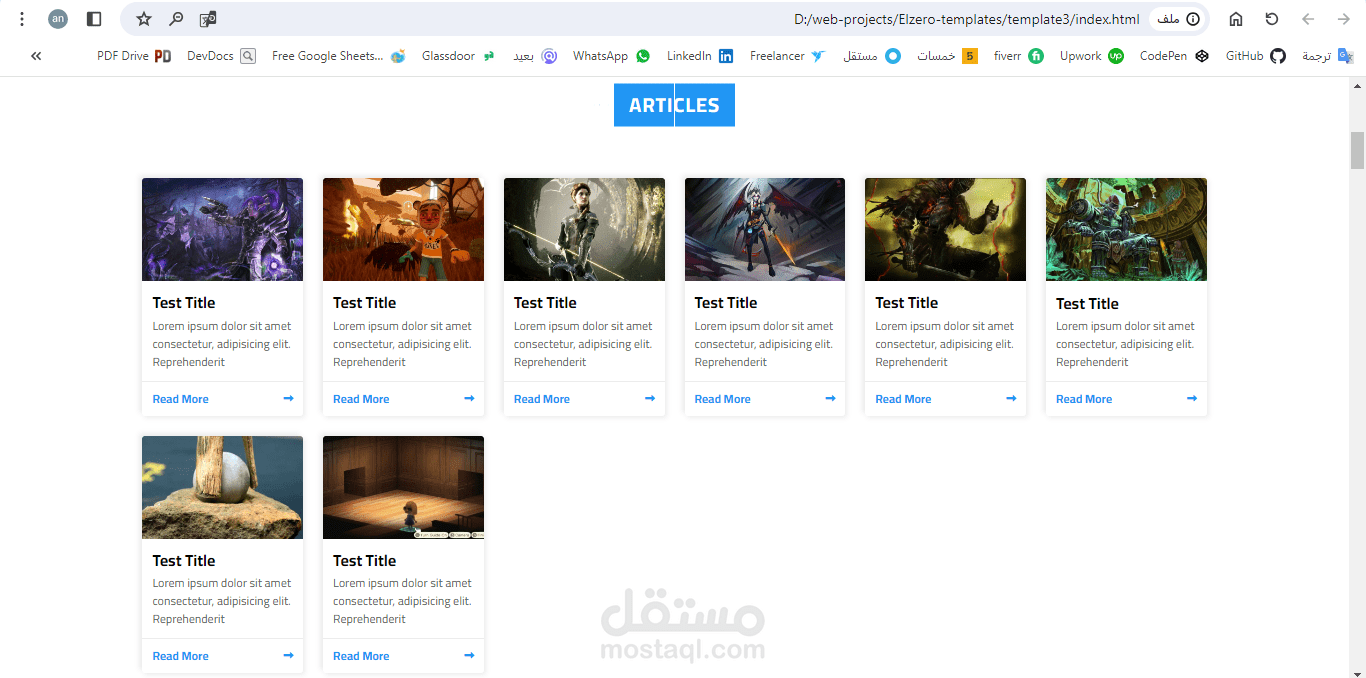
Task: Click the arrow icon in green throne card
Action: (1192, 398)
